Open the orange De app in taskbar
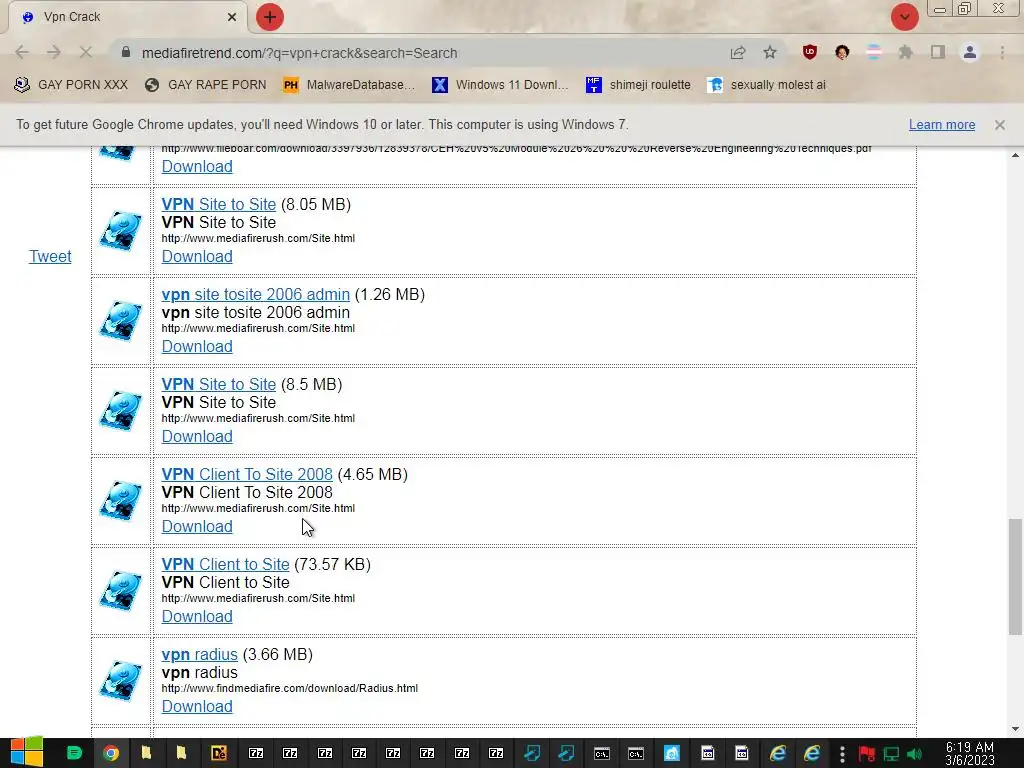This screenshot has width=1024, height=768. (219, 753)
